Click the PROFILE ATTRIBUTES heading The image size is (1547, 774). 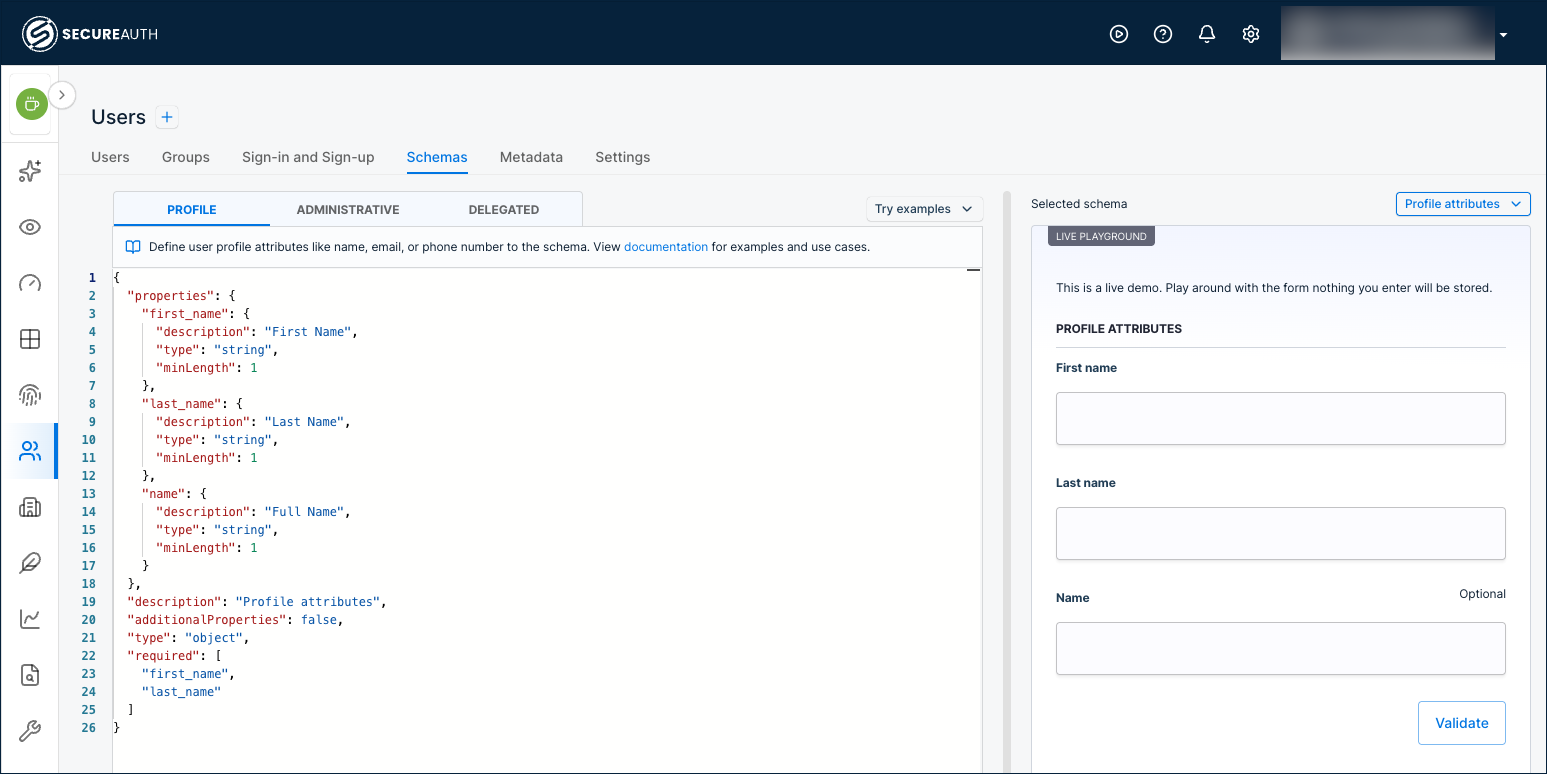pos(1119,329)
